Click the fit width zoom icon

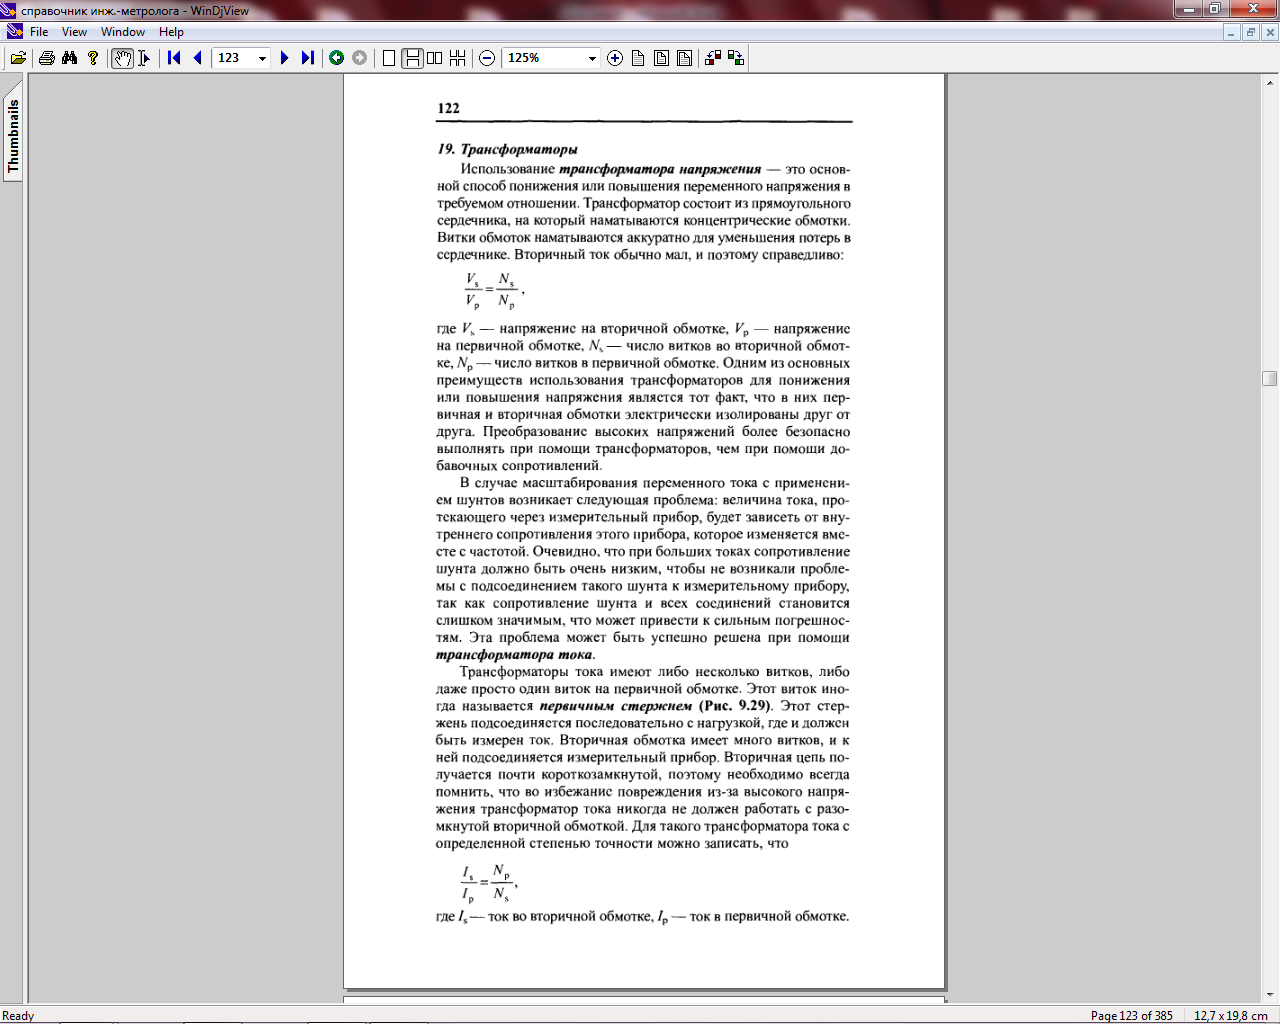(684, 58)
